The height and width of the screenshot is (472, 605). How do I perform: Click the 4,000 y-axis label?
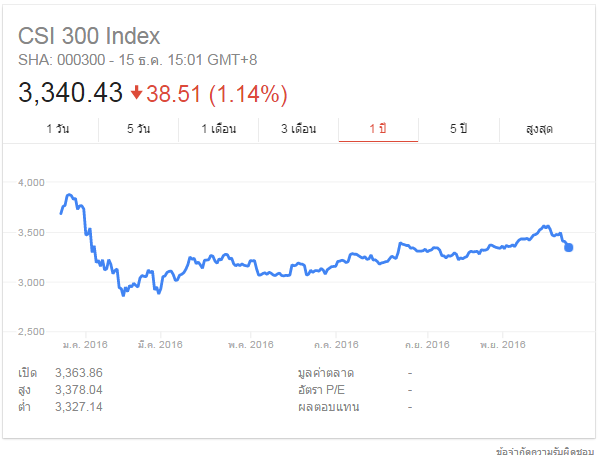tap(32, 183)
